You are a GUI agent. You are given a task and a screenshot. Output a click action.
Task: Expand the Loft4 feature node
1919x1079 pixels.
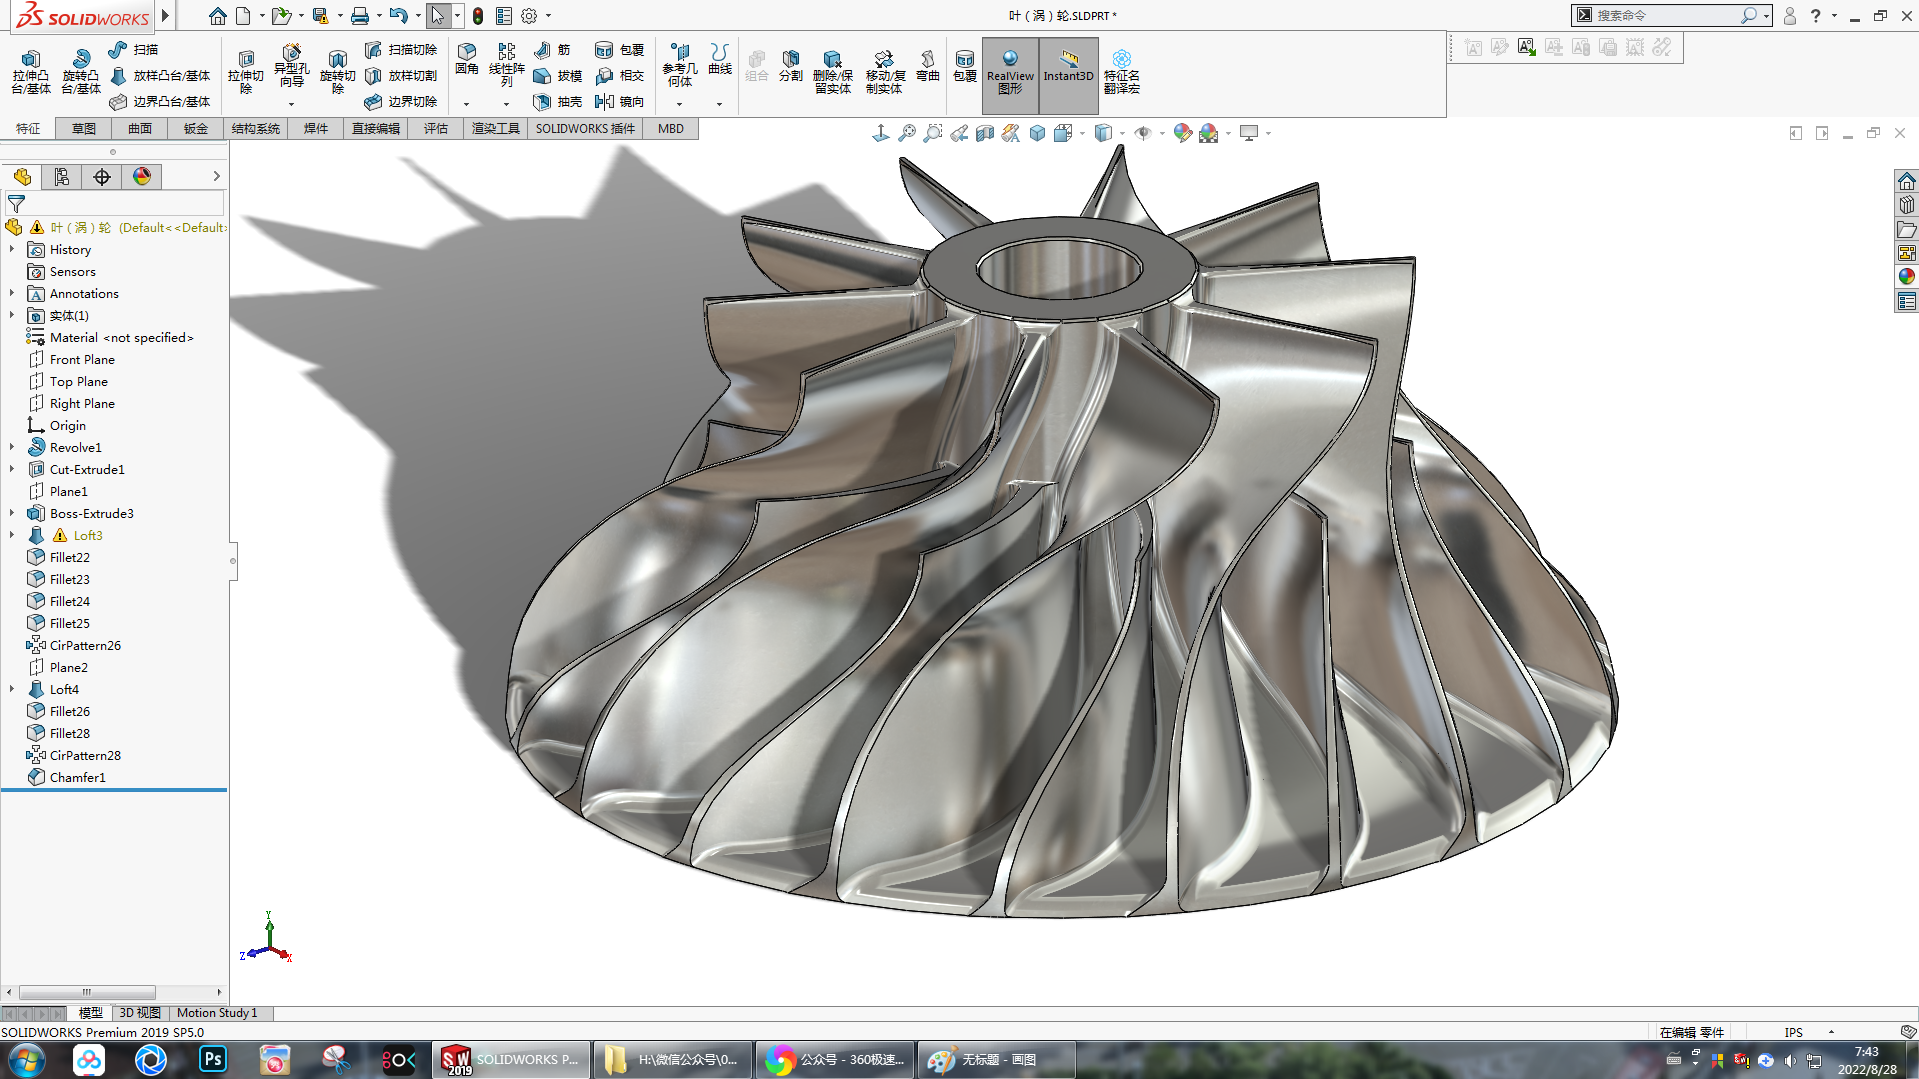click(x=12, y=689)
